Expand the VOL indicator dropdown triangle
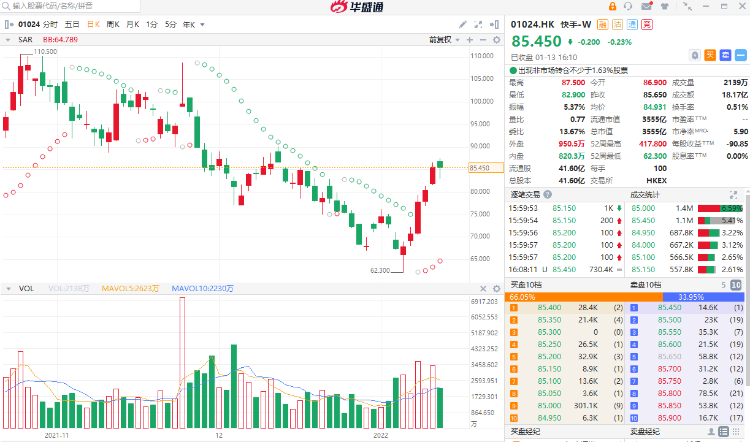Image resolution: width=750 pixels, height=442 pixels. point(8,288)
